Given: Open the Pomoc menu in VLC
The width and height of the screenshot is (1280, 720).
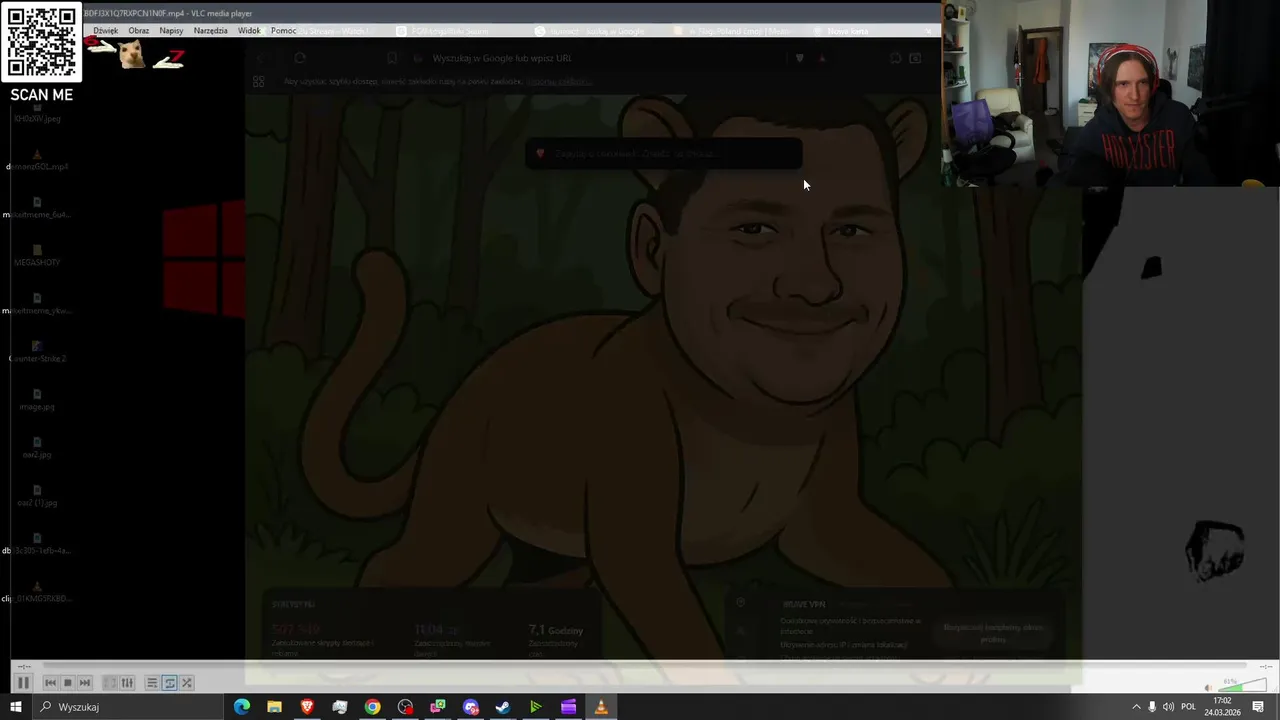Looking at the screenshot, I should (x=283, y=31).
